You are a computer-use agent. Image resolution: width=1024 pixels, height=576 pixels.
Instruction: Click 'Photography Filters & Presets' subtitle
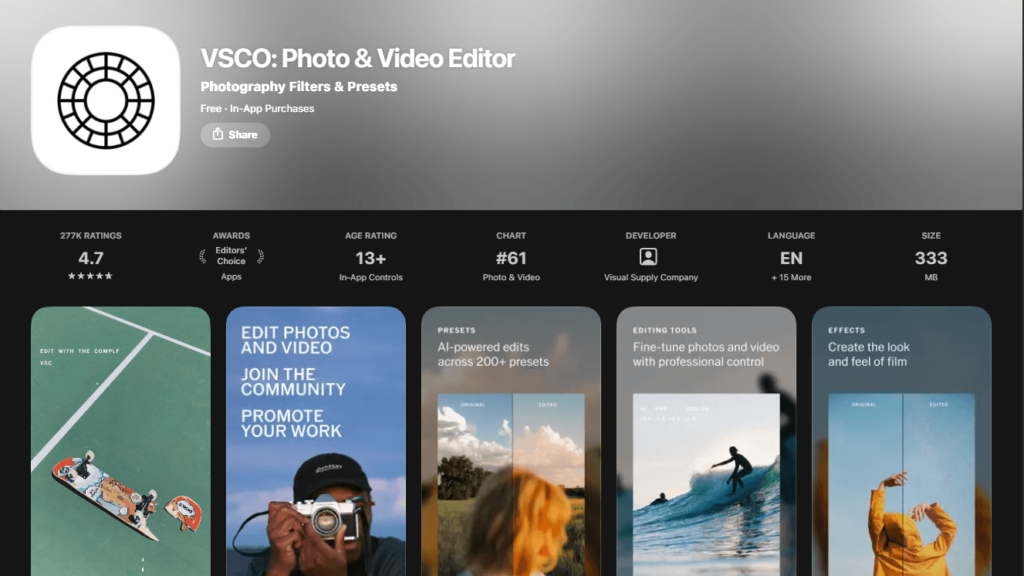[298, 87]
